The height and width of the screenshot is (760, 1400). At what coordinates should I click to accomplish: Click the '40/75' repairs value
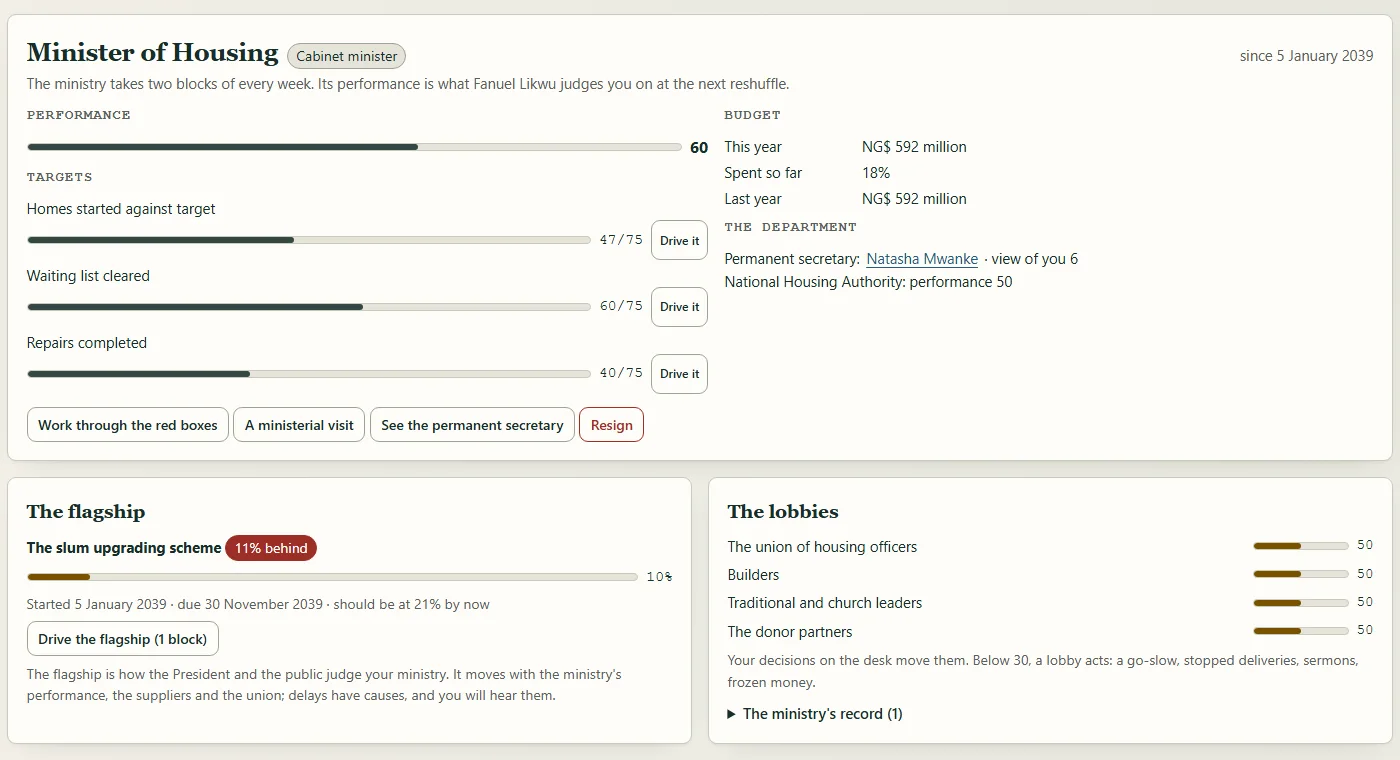coord(621,374)
